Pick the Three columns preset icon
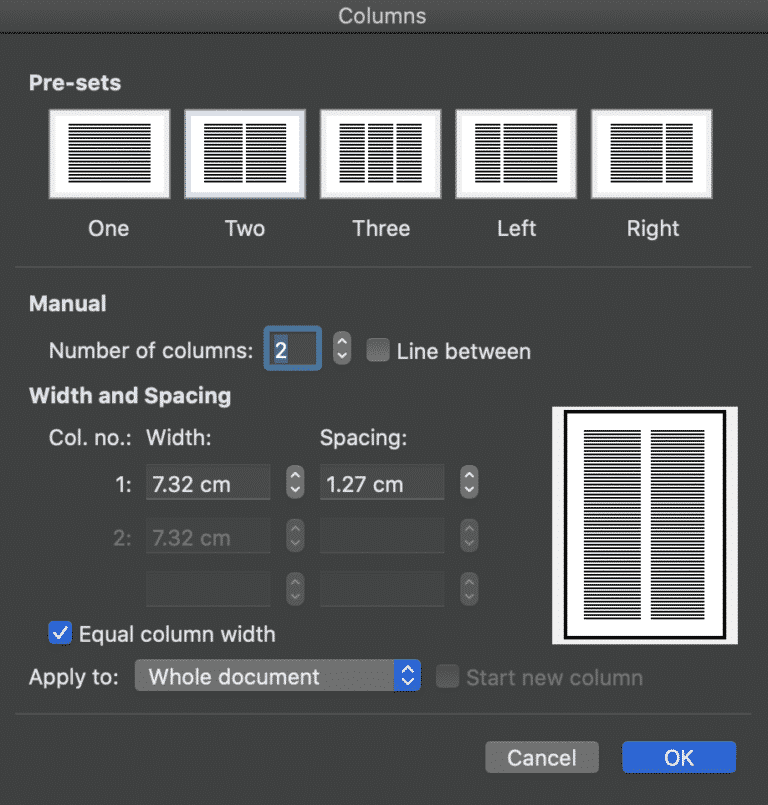The width and height of the screenshot is (768, 805). click(380, 154)
